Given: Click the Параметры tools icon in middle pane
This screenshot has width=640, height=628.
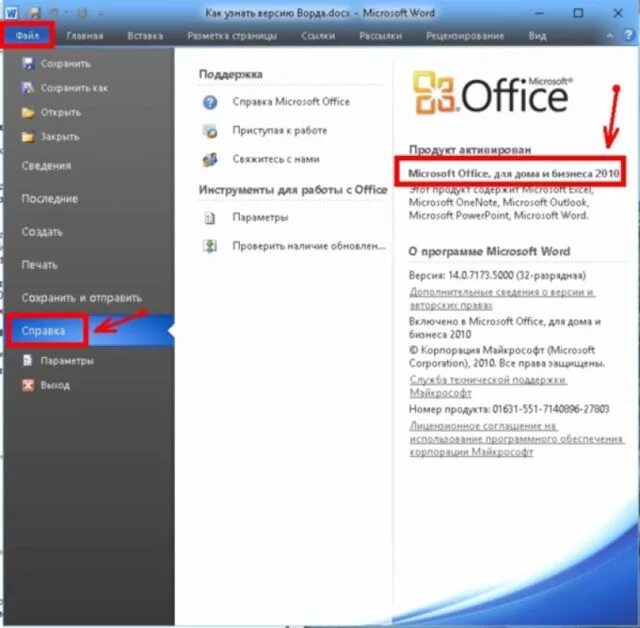Looking at the screenshot, I should click(x=209, y=217).
